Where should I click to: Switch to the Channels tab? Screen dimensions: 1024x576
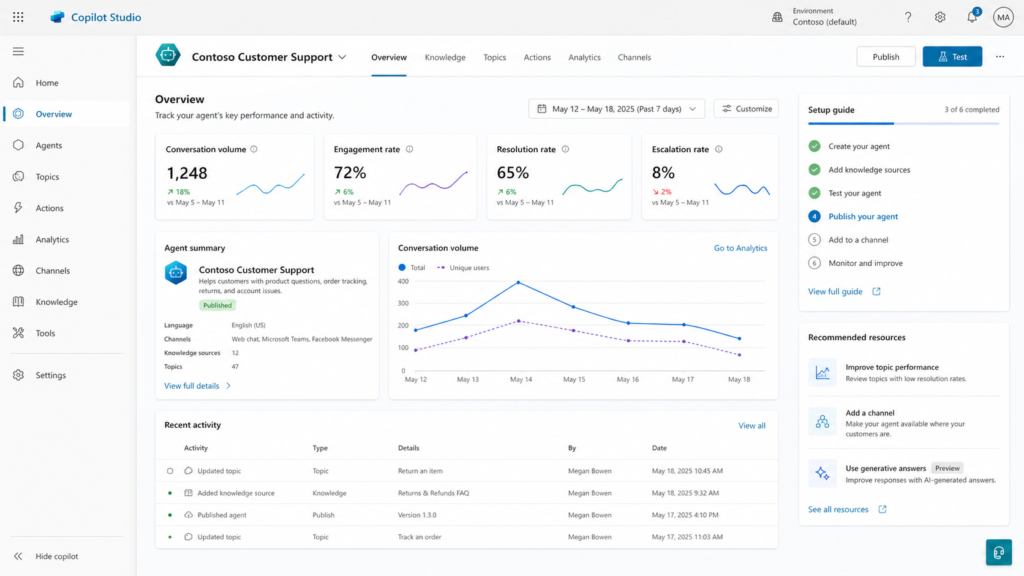click(x=634, y=57)
